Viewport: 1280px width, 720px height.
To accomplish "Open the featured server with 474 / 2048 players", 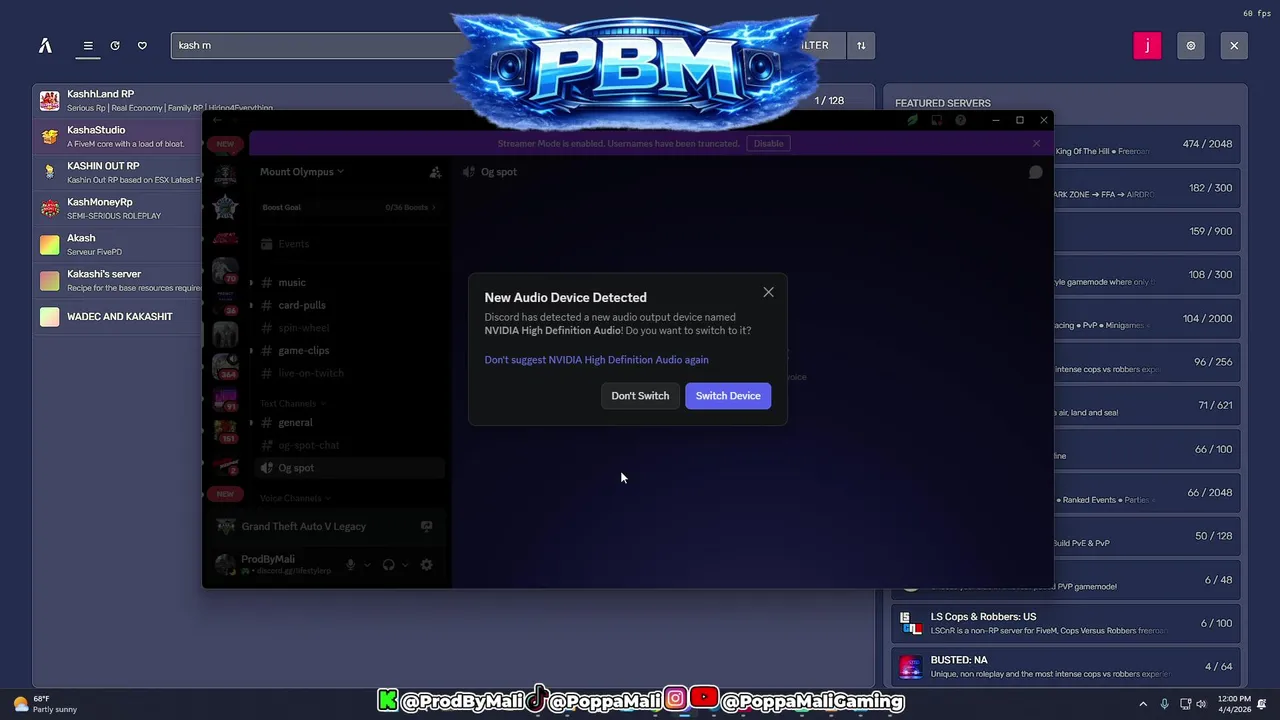I will click(x=1147, y=144).
